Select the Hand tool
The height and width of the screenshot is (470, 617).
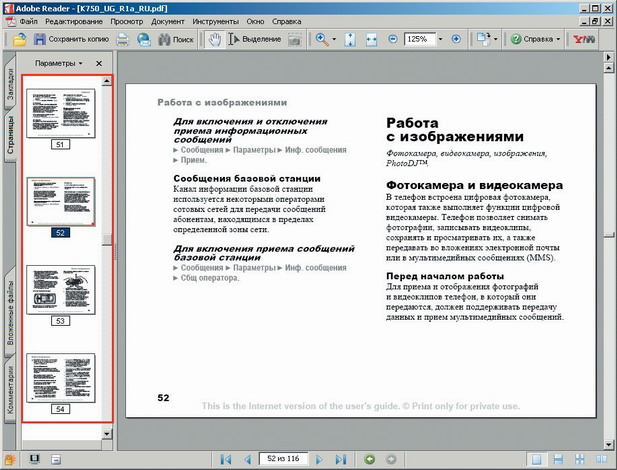coord(213,39)
